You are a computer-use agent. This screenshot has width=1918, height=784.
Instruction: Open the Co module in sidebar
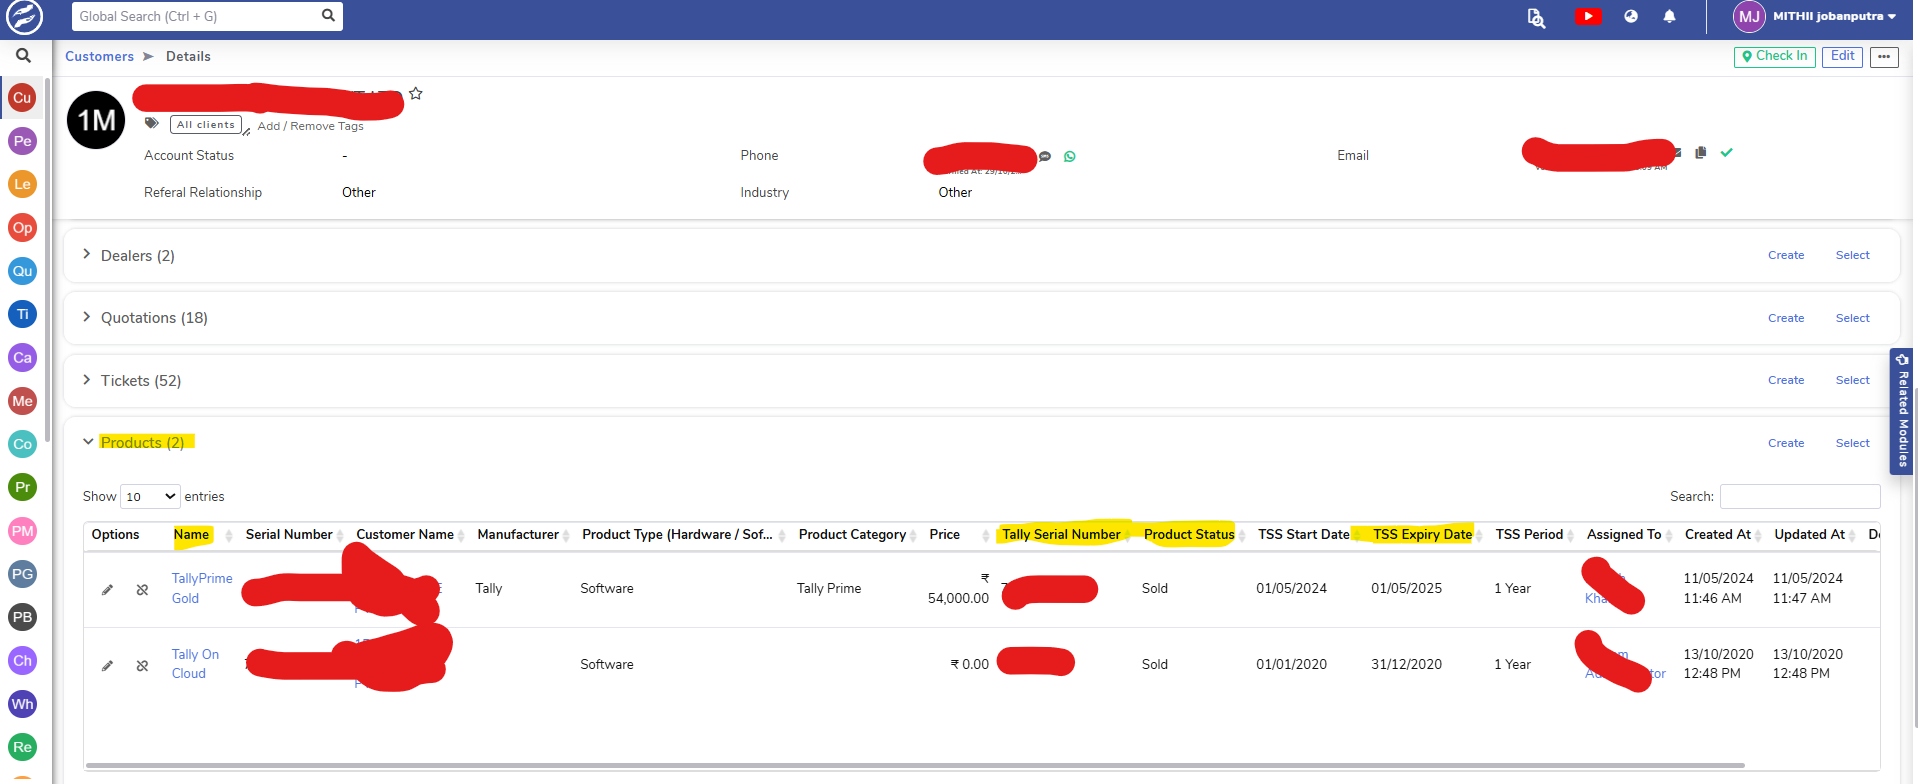[x=22, y=444]
